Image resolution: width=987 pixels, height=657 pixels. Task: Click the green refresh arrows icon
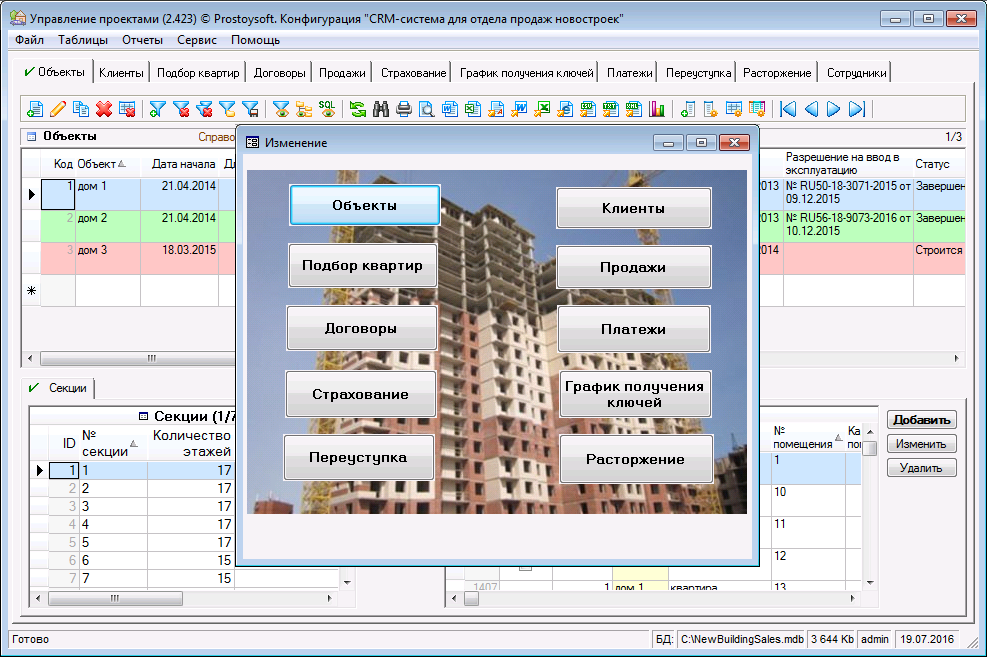coord(357,109)
